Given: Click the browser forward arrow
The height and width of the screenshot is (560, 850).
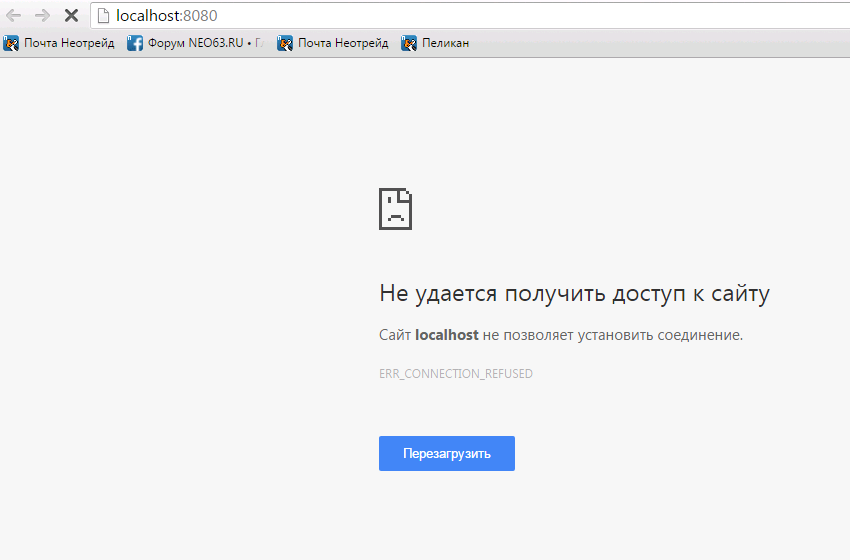Looking at the screenshot, I should tap(42, 16).
